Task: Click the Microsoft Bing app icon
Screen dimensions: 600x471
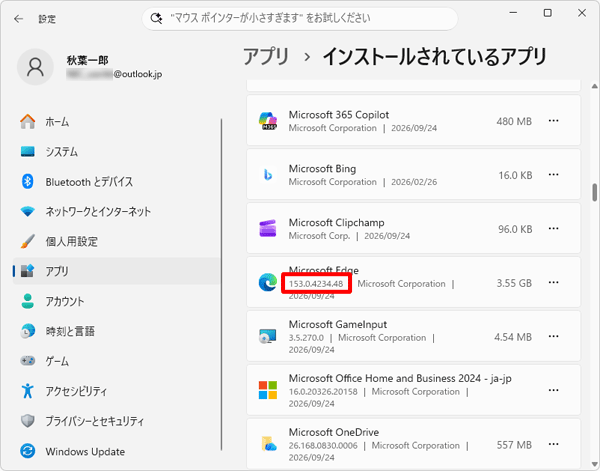Action: [268, 175]
